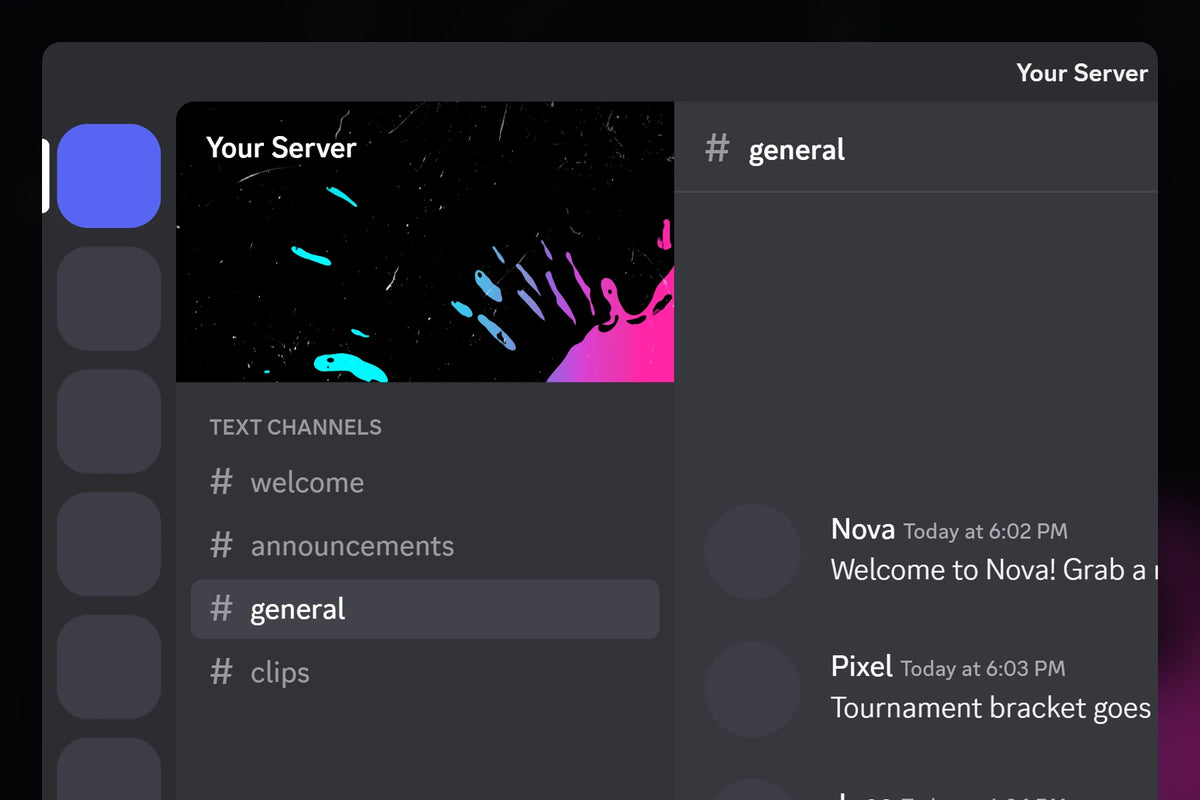Click the hash icon beside clips
The image size is (1200, 800).
pyautogui.click(x=221, y=672)
